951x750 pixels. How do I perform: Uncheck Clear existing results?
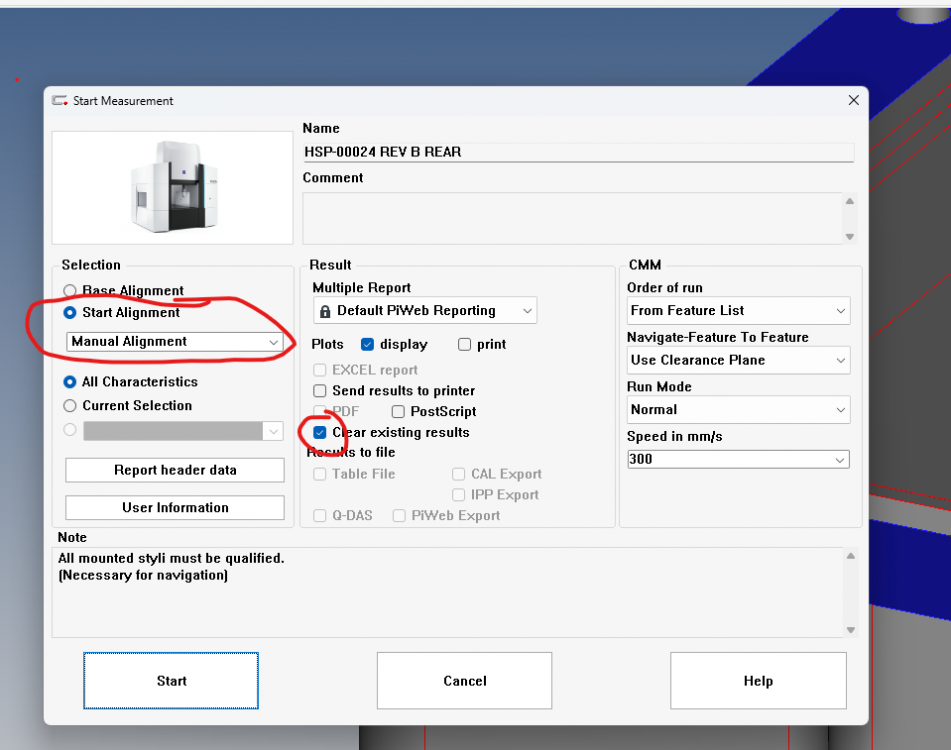320,433
